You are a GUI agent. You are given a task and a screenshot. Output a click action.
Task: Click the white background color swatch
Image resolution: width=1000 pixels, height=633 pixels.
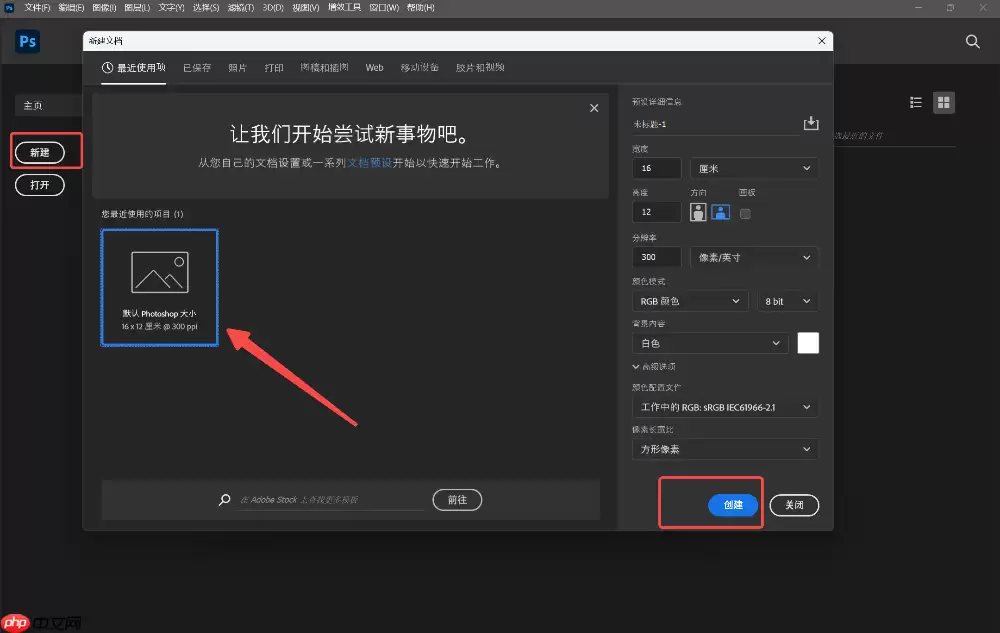pos(807,342)
